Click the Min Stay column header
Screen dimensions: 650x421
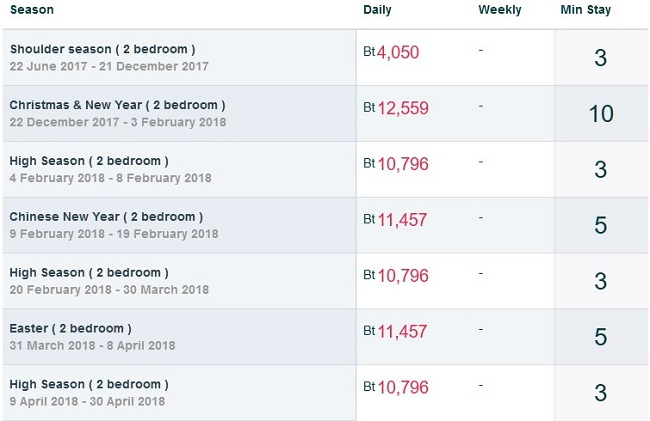(x=586, y=10)
